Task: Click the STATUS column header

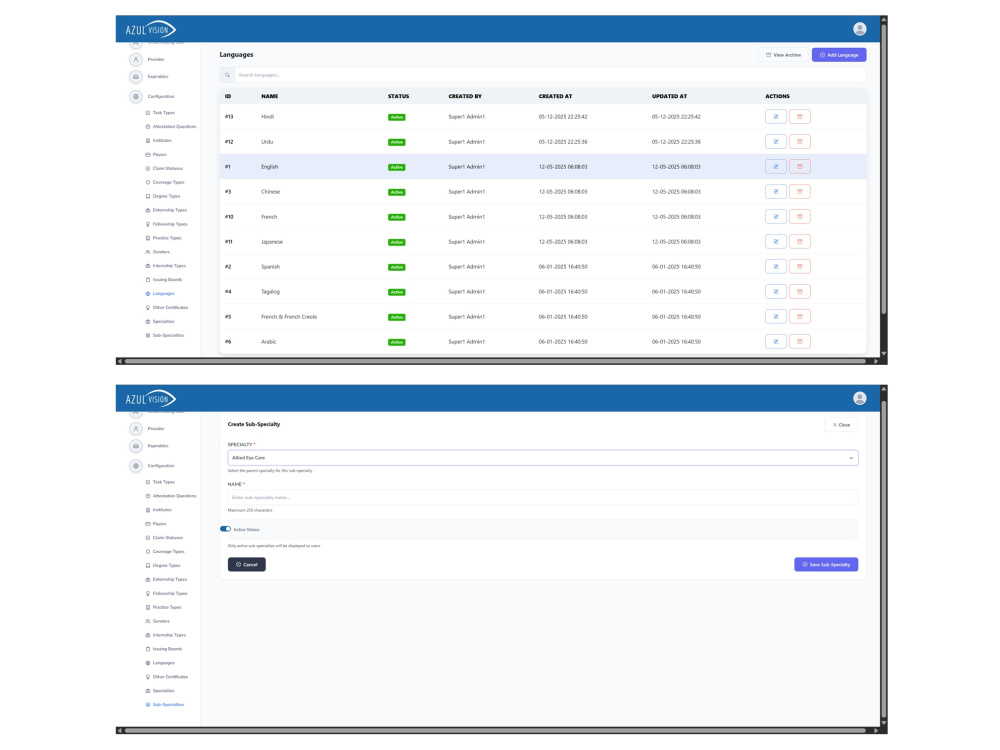Action: pos(398,96)
